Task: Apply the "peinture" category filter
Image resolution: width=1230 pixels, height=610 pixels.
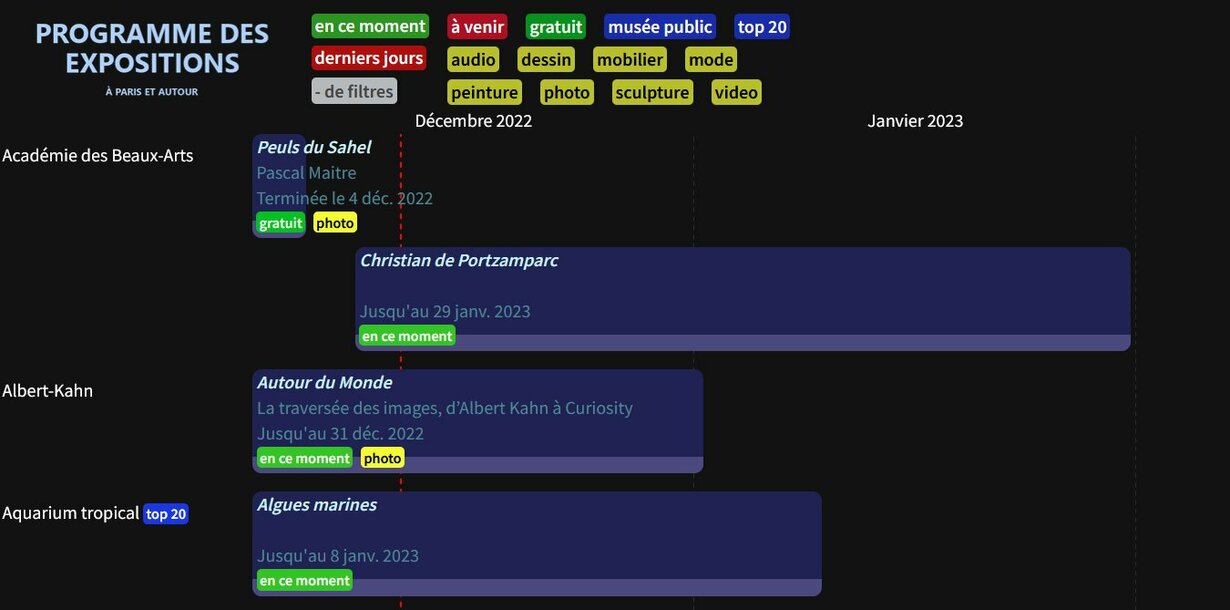Action: point(484,93)
